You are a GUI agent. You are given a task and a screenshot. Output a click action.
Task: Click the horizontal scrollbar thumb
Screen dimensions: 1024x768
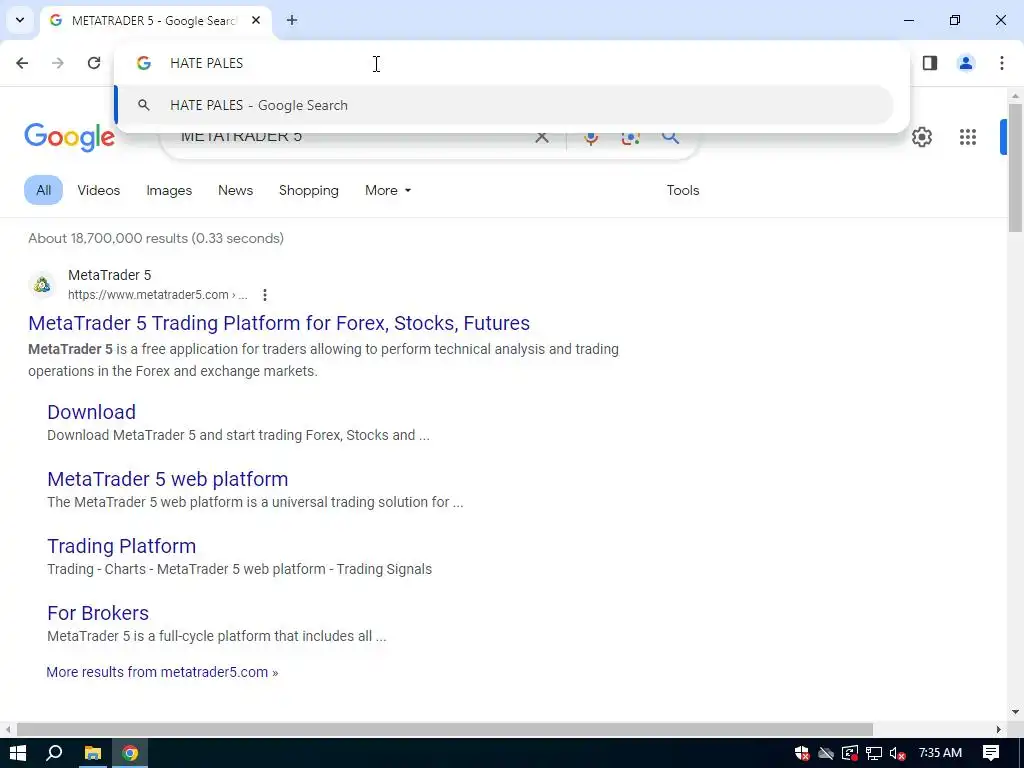445,729
